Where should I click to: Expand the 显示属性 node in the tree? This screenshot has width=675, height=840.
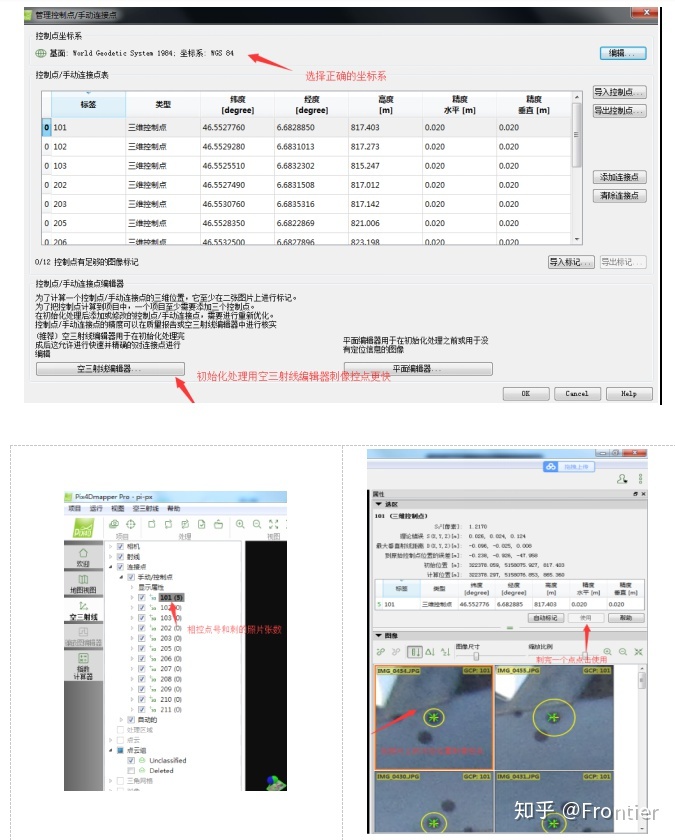click(132, 587)
